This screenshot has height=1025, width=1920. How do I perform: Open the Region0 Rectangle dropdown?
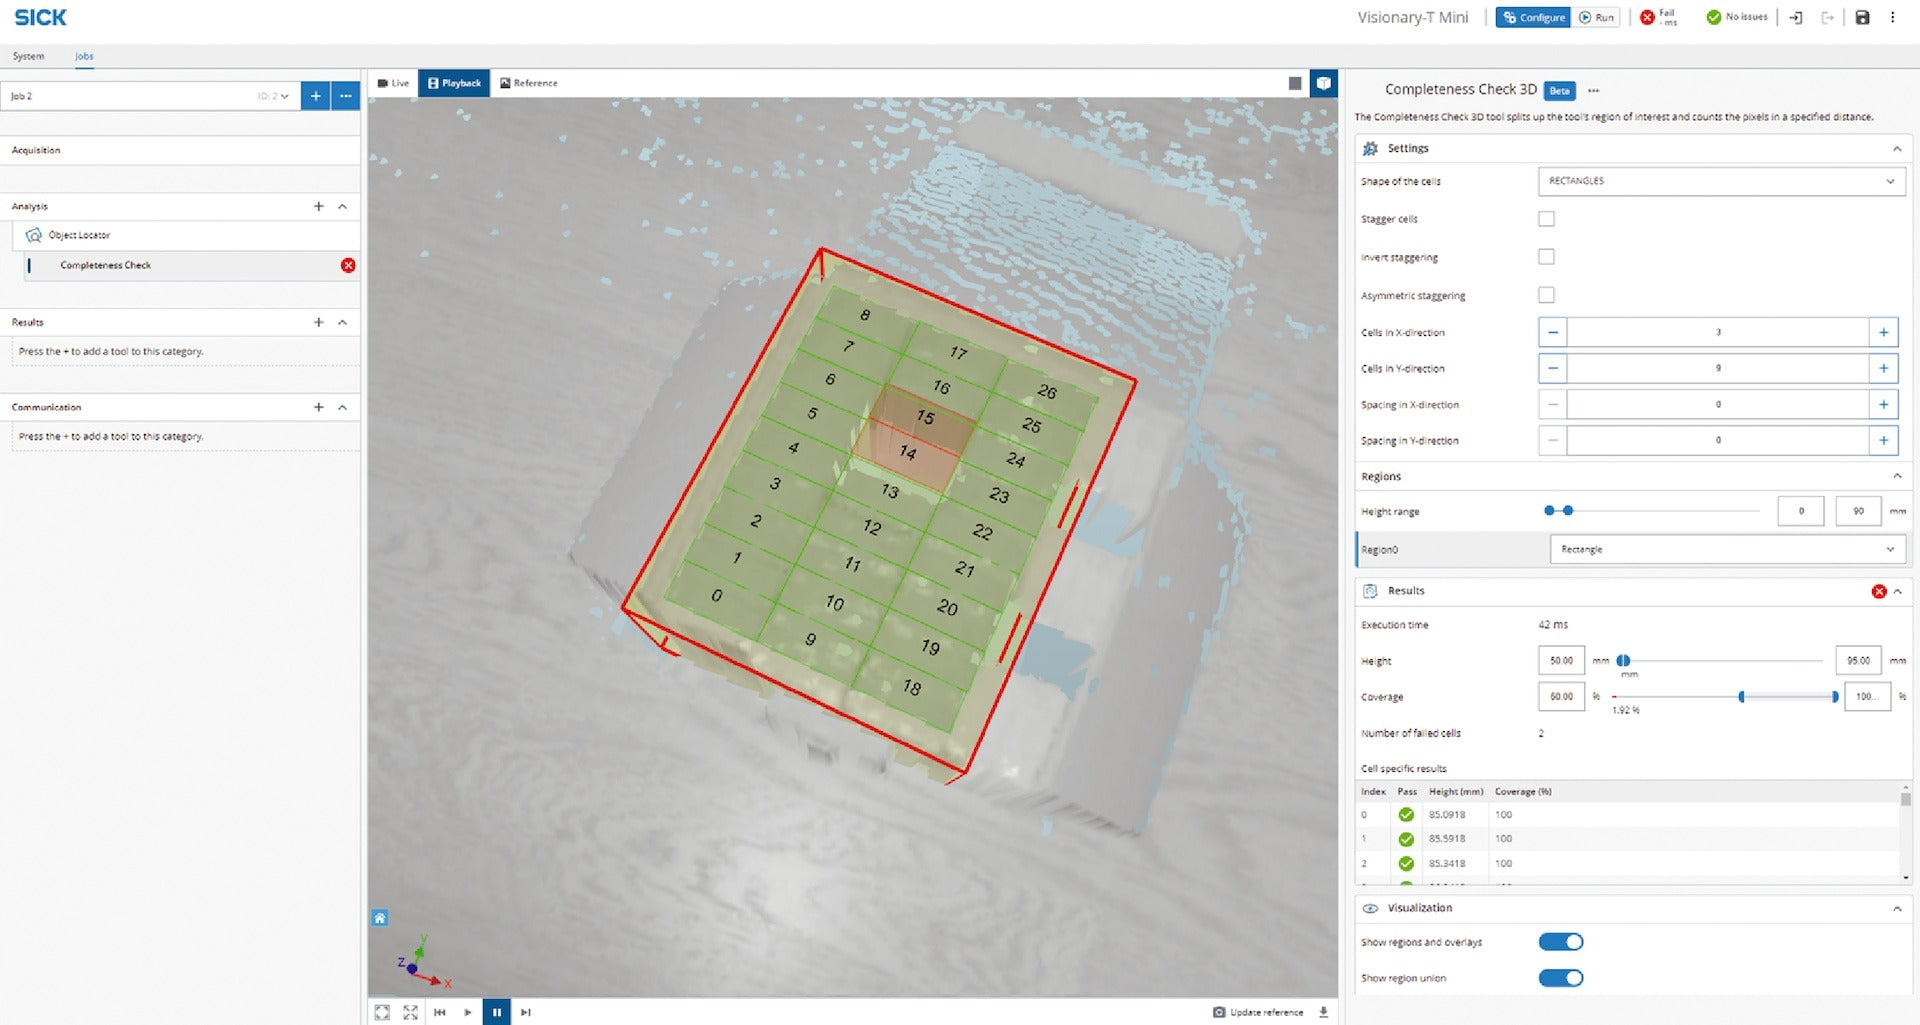tap(1726, 549)
